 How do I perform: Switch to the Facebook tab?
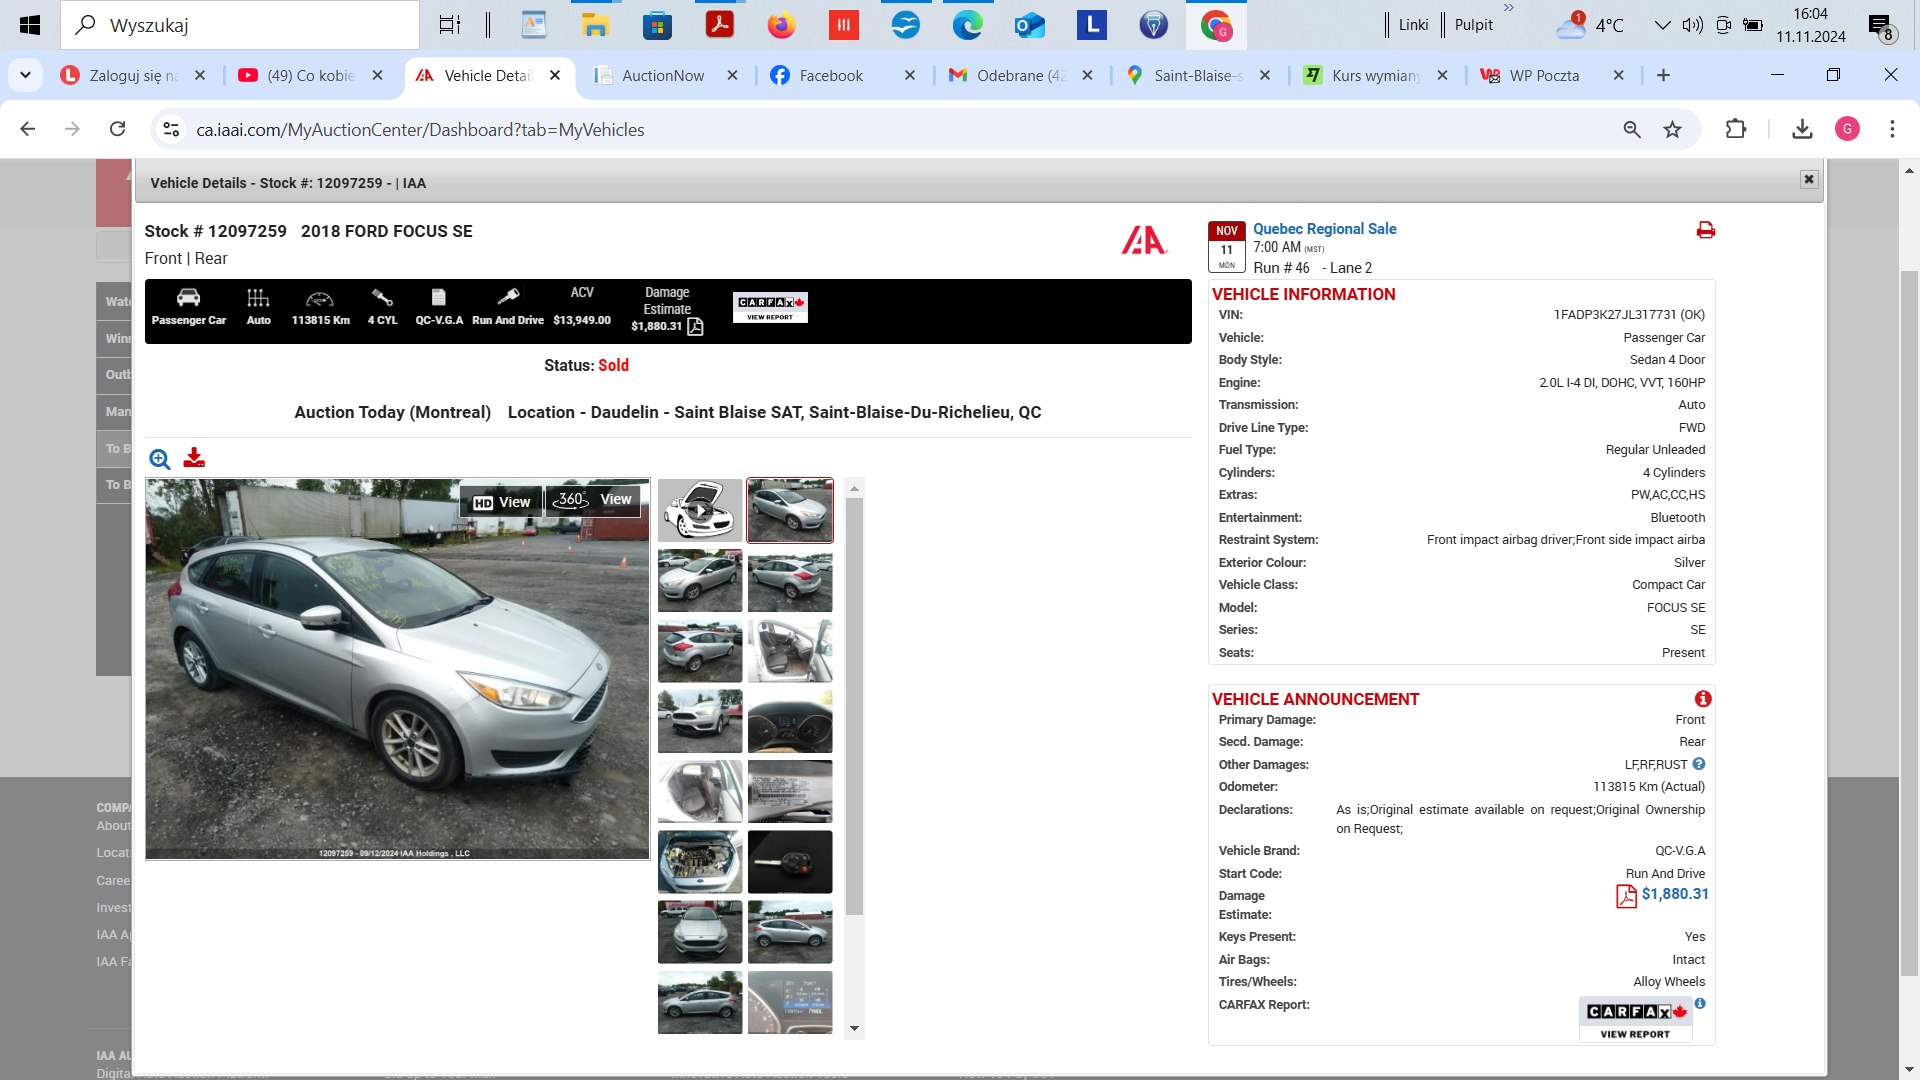point(830,75)
